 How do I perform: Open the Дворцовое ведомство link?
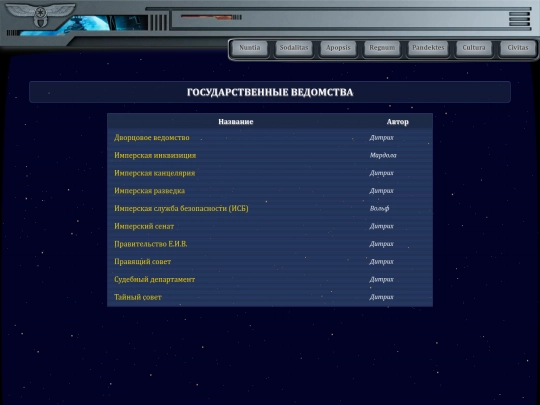pyautogui.click(x=152, y=138)
